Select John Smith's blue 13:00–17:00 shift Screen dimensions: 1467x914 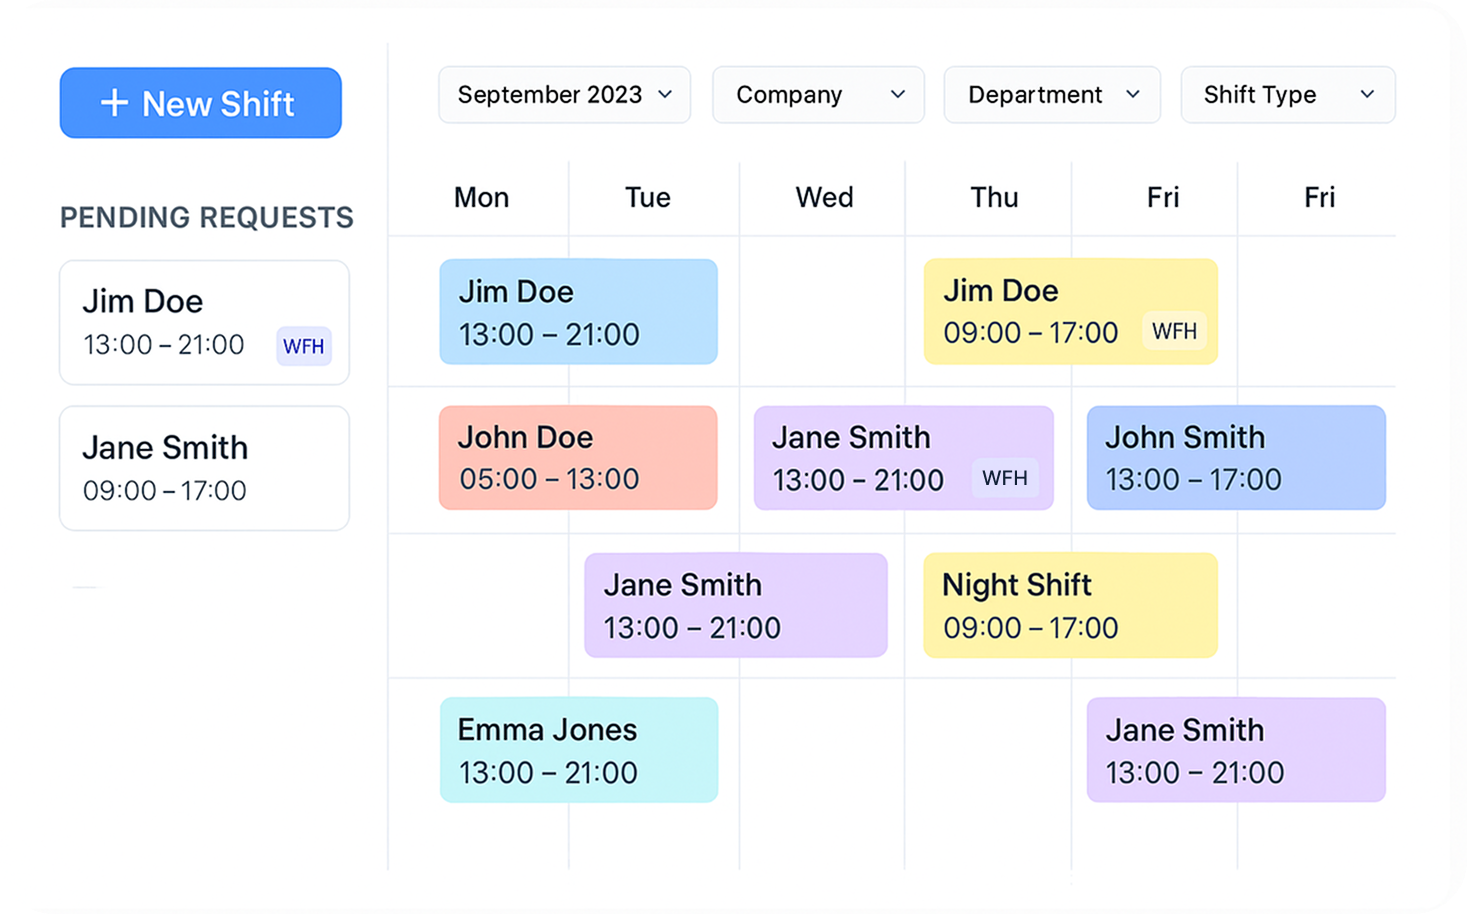1236,458
